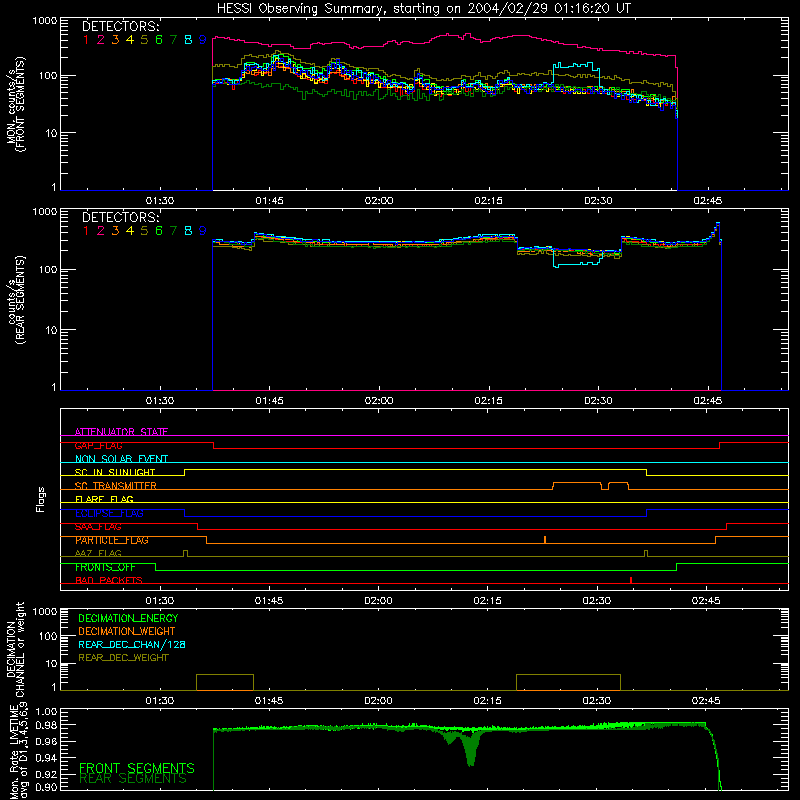Select detector 8 in front segments legend

click(x=188, y=40)
